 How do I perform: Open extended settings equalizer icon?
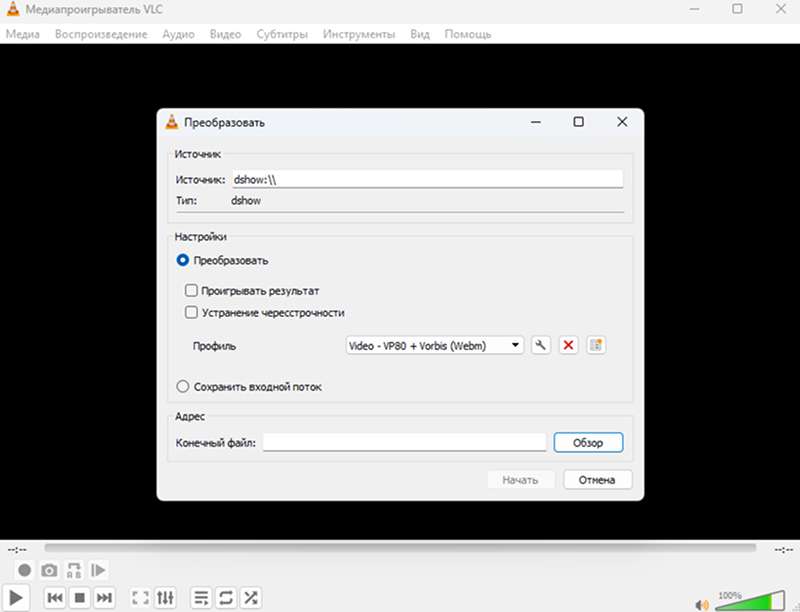pos(165,597)
